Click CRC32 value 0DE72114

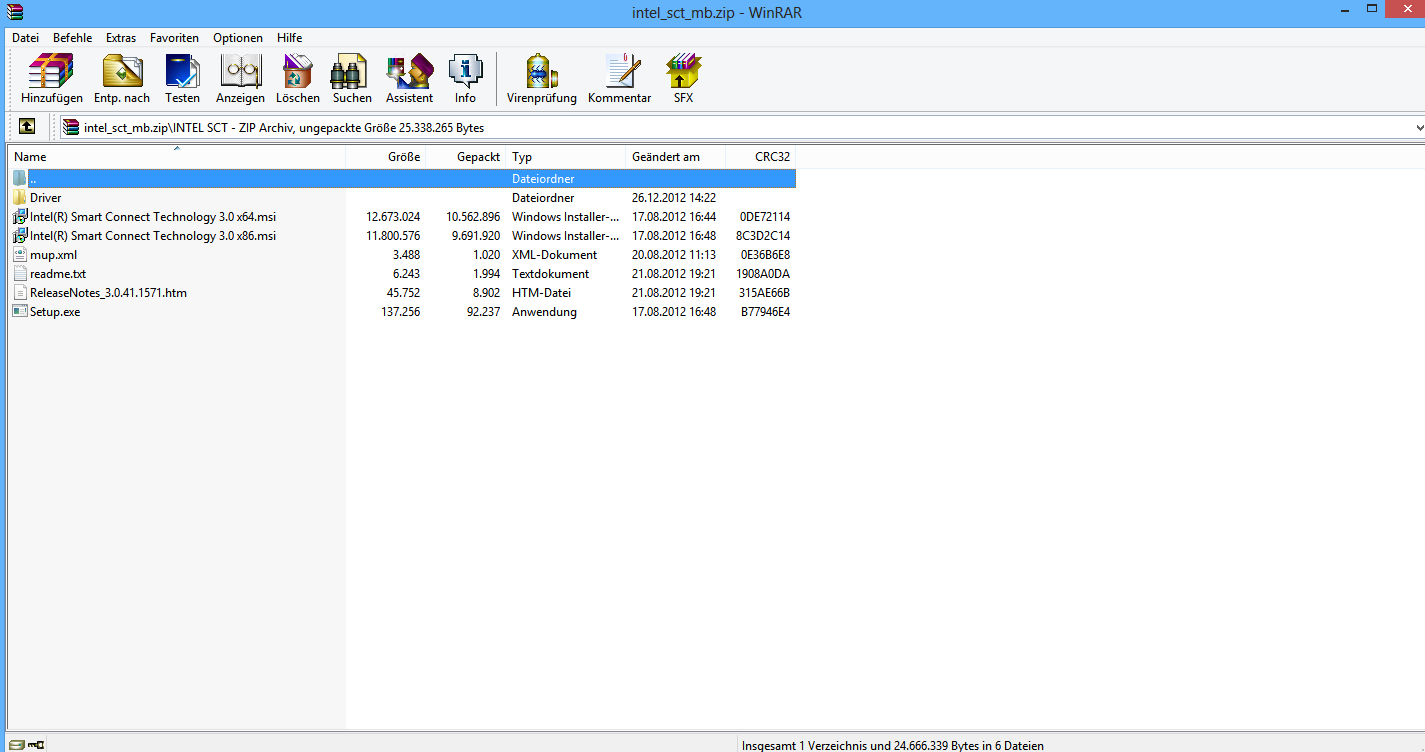tap(765, 216)
